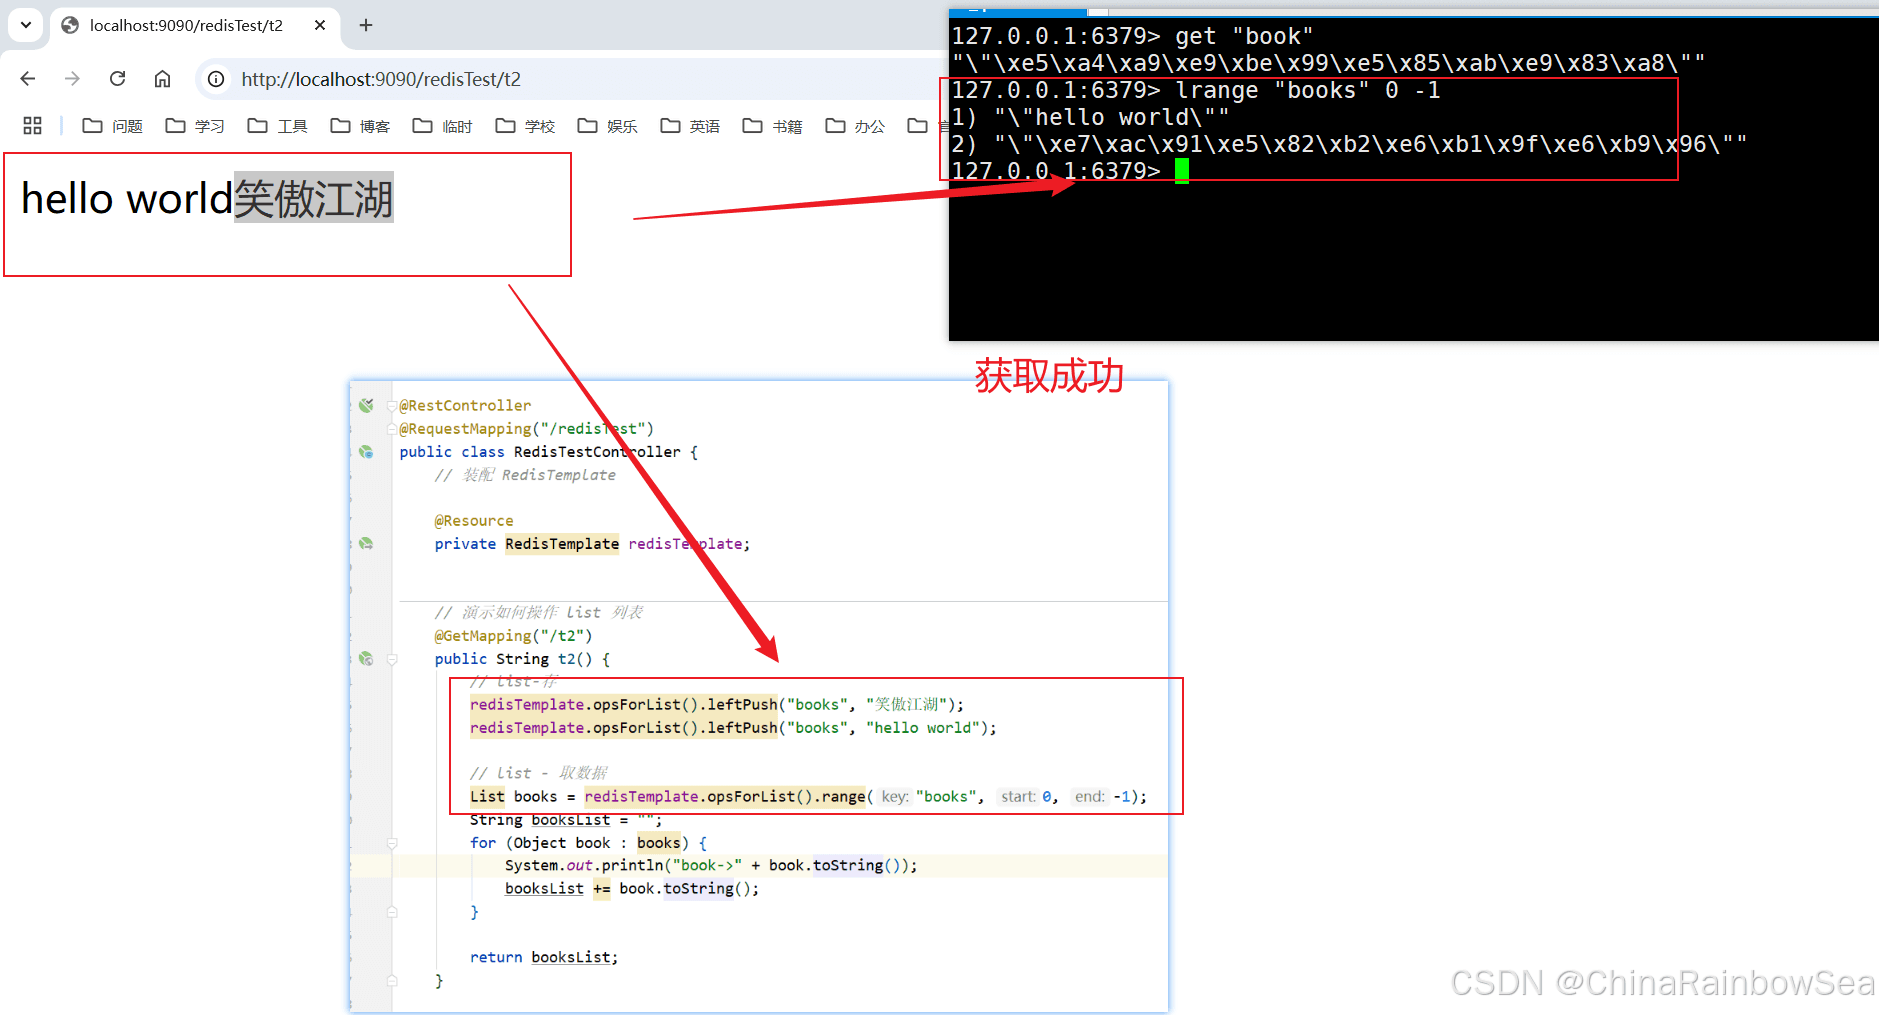This screenshot has width=1879, height=1015.
Task: Collapse the for loop fold marker
Action: click(392, 843)
